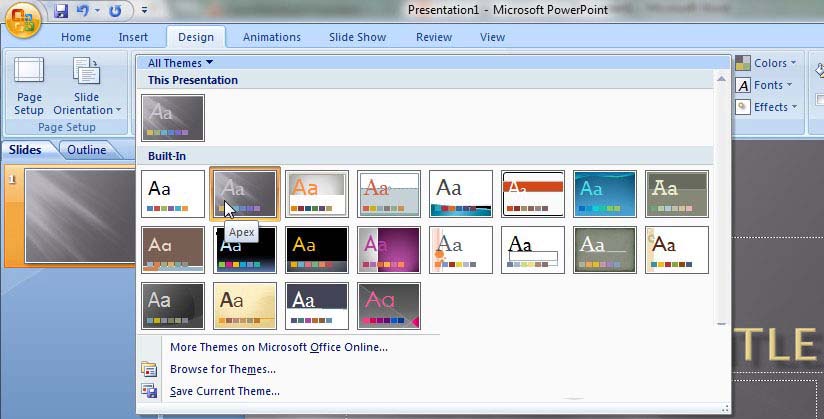Screen dimensions: 824x419
Task: Switch to the Outline pane tab
Action: click(x=87, y=150)
